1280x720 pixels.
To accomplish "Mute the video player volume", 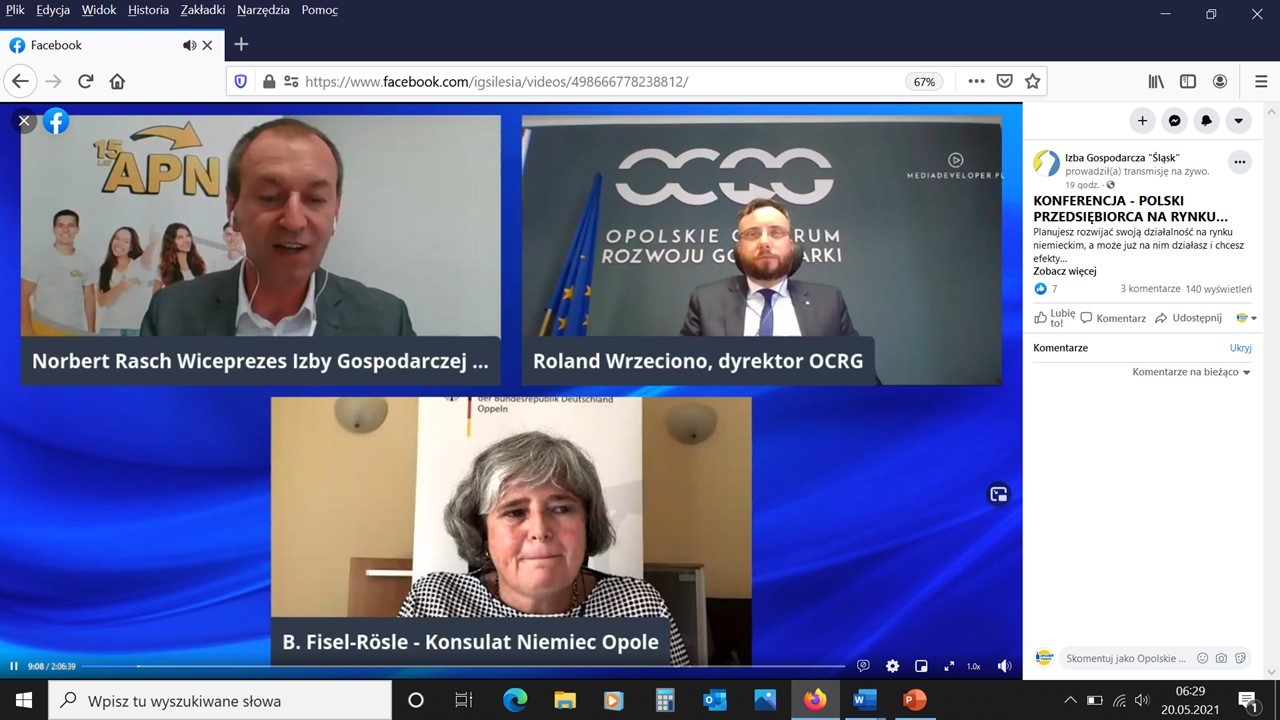I will 1004,666.
